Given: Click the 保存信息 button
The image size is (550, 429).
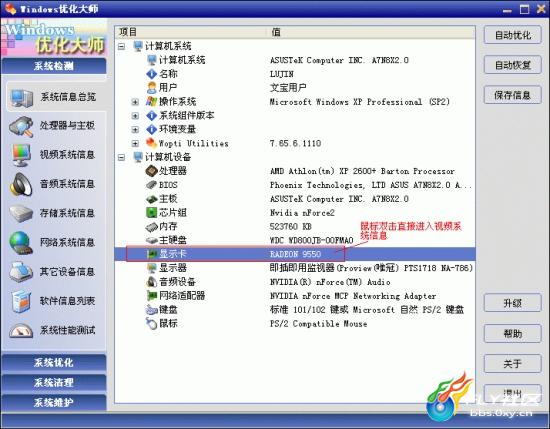Looking at the screenshot, I should point(512,95).
